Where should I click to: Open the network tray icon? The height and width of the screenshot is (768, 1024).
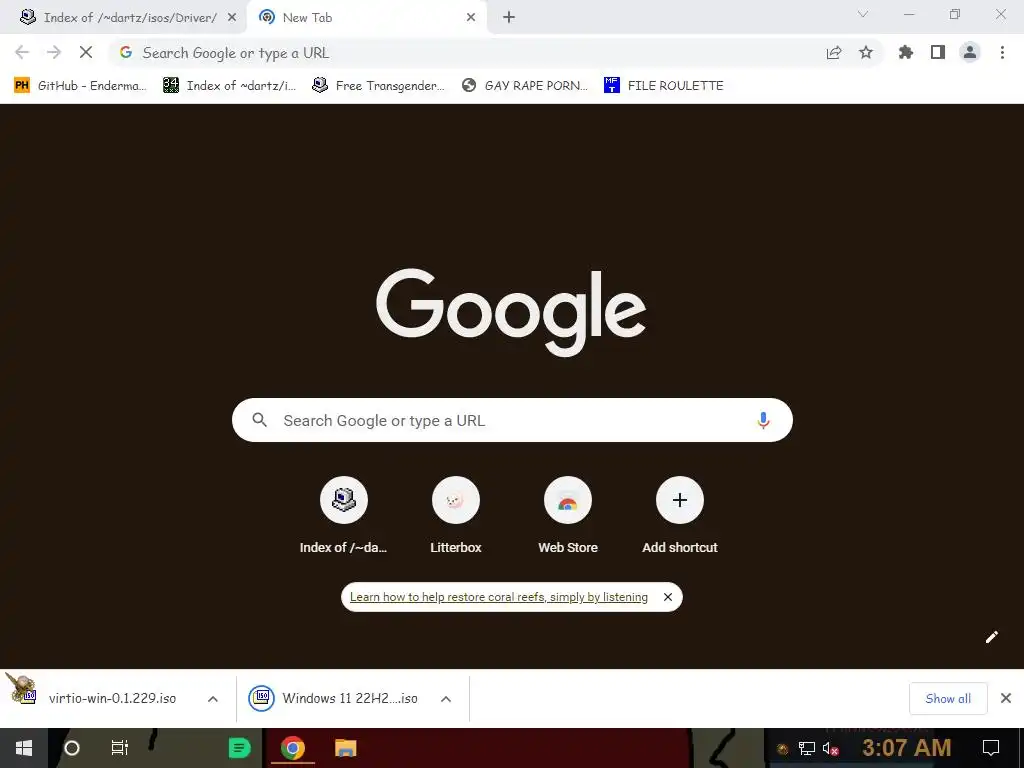[807, 748]
